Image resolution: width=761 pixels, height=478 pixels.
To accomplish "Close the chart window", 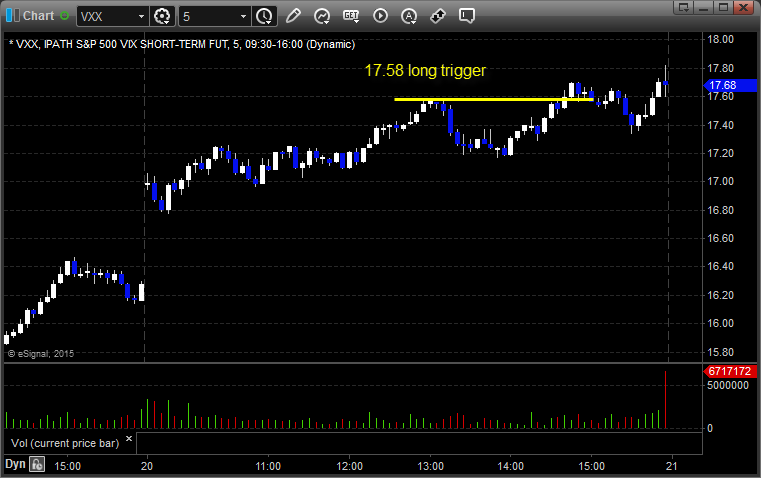I will click(743, 7).
